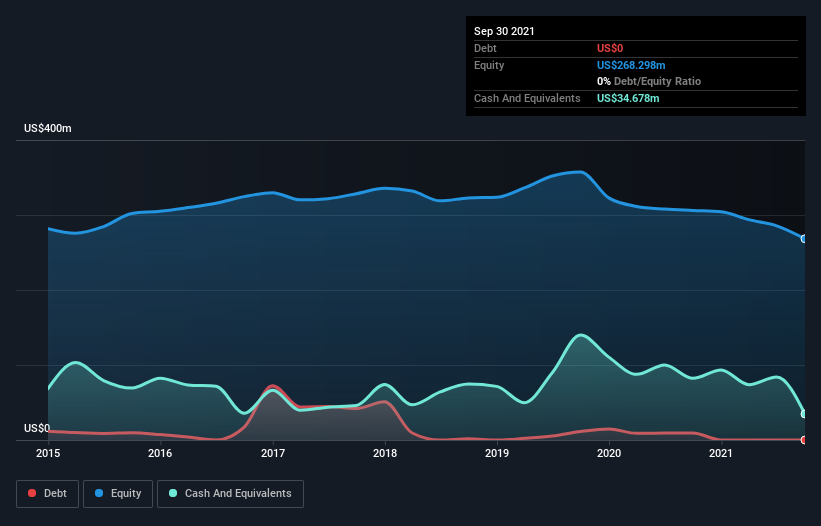Click the US$34.678m cash value
821x526 pixels.
tap(628, 98)
